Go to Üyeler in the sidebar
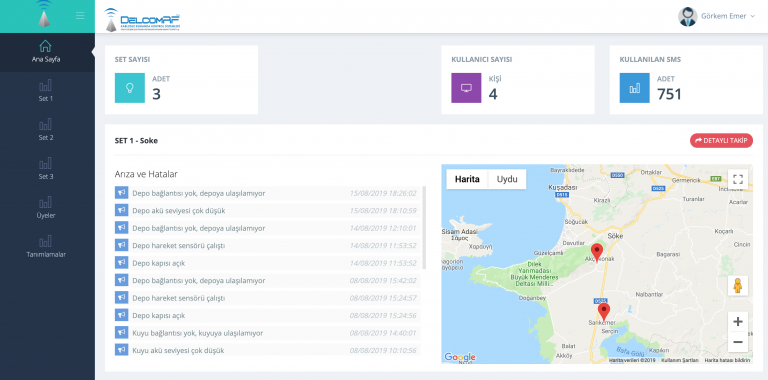Screen dimensions: 768x380 [46, 208]
